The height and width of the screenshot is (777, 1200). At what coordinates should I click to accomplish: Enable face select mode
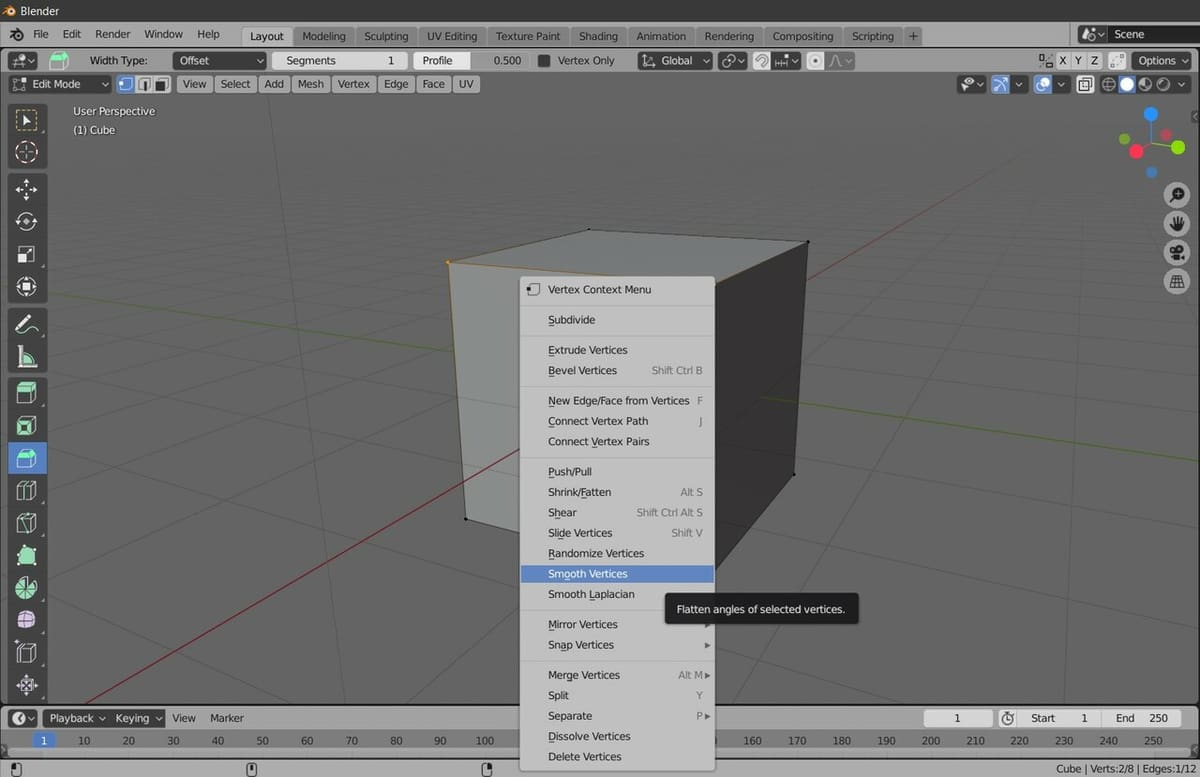coord(160,84)
